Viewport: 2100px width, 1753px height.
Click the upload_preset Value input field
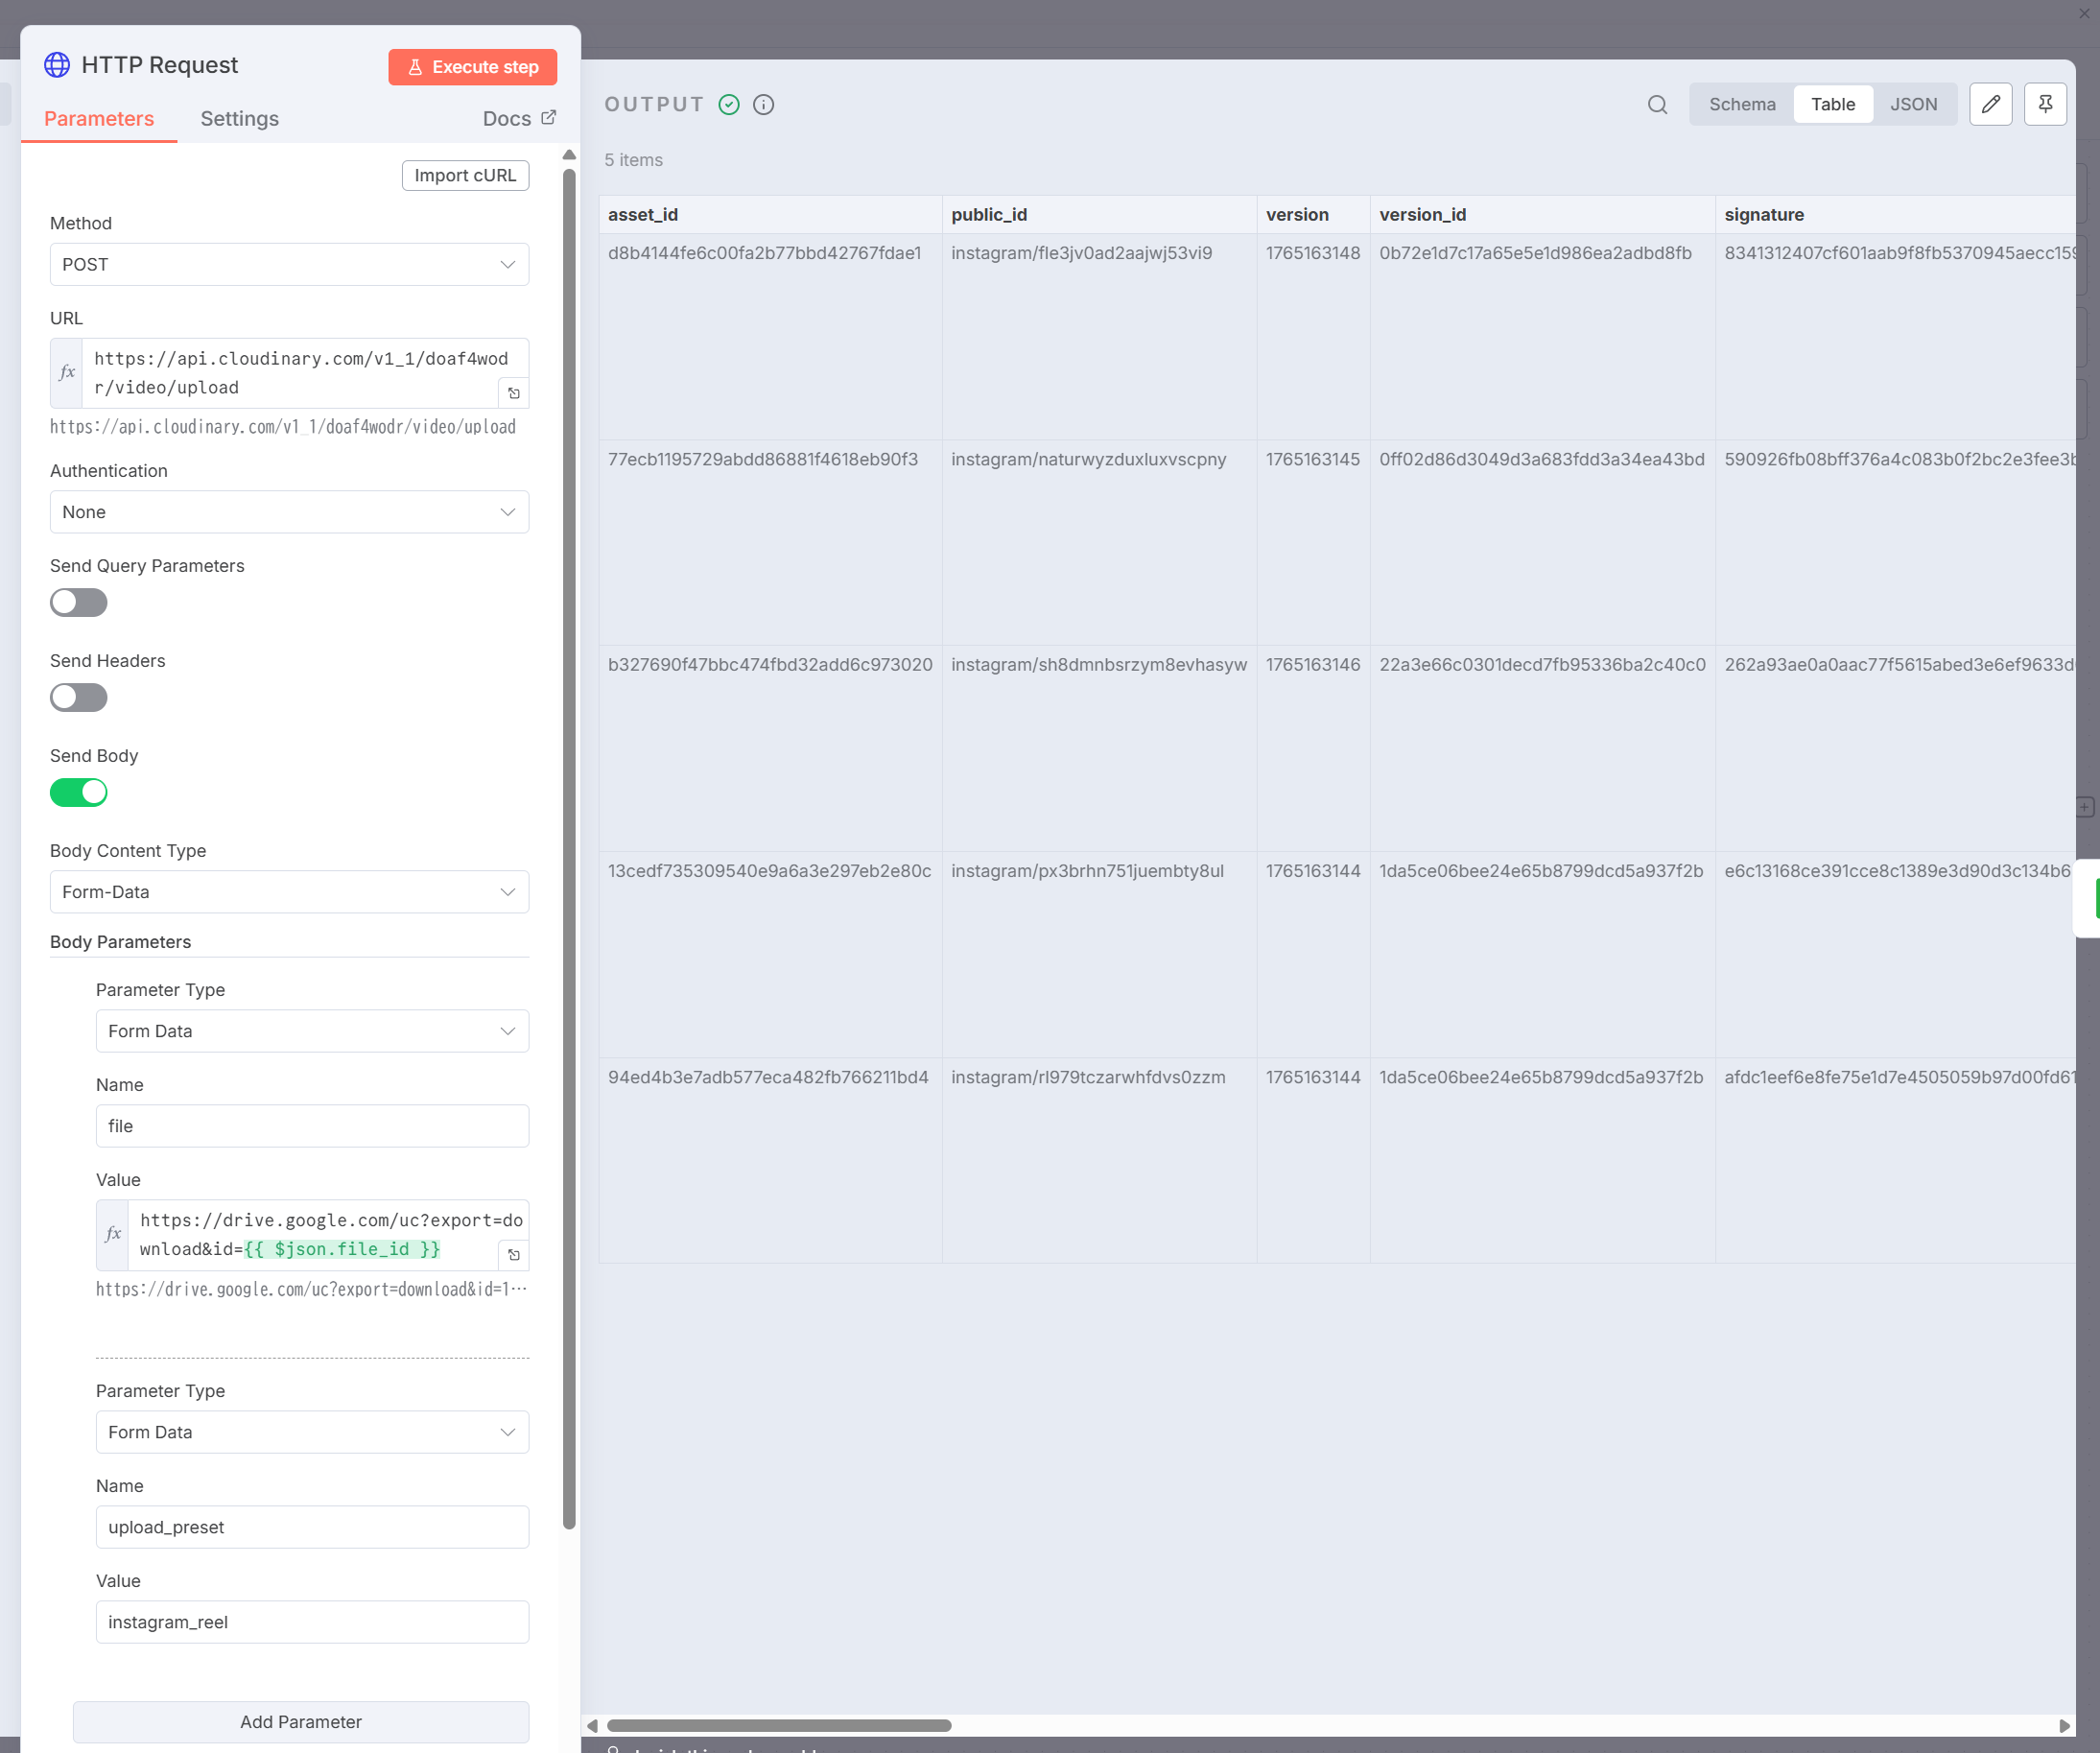[x=312, y=1621]
